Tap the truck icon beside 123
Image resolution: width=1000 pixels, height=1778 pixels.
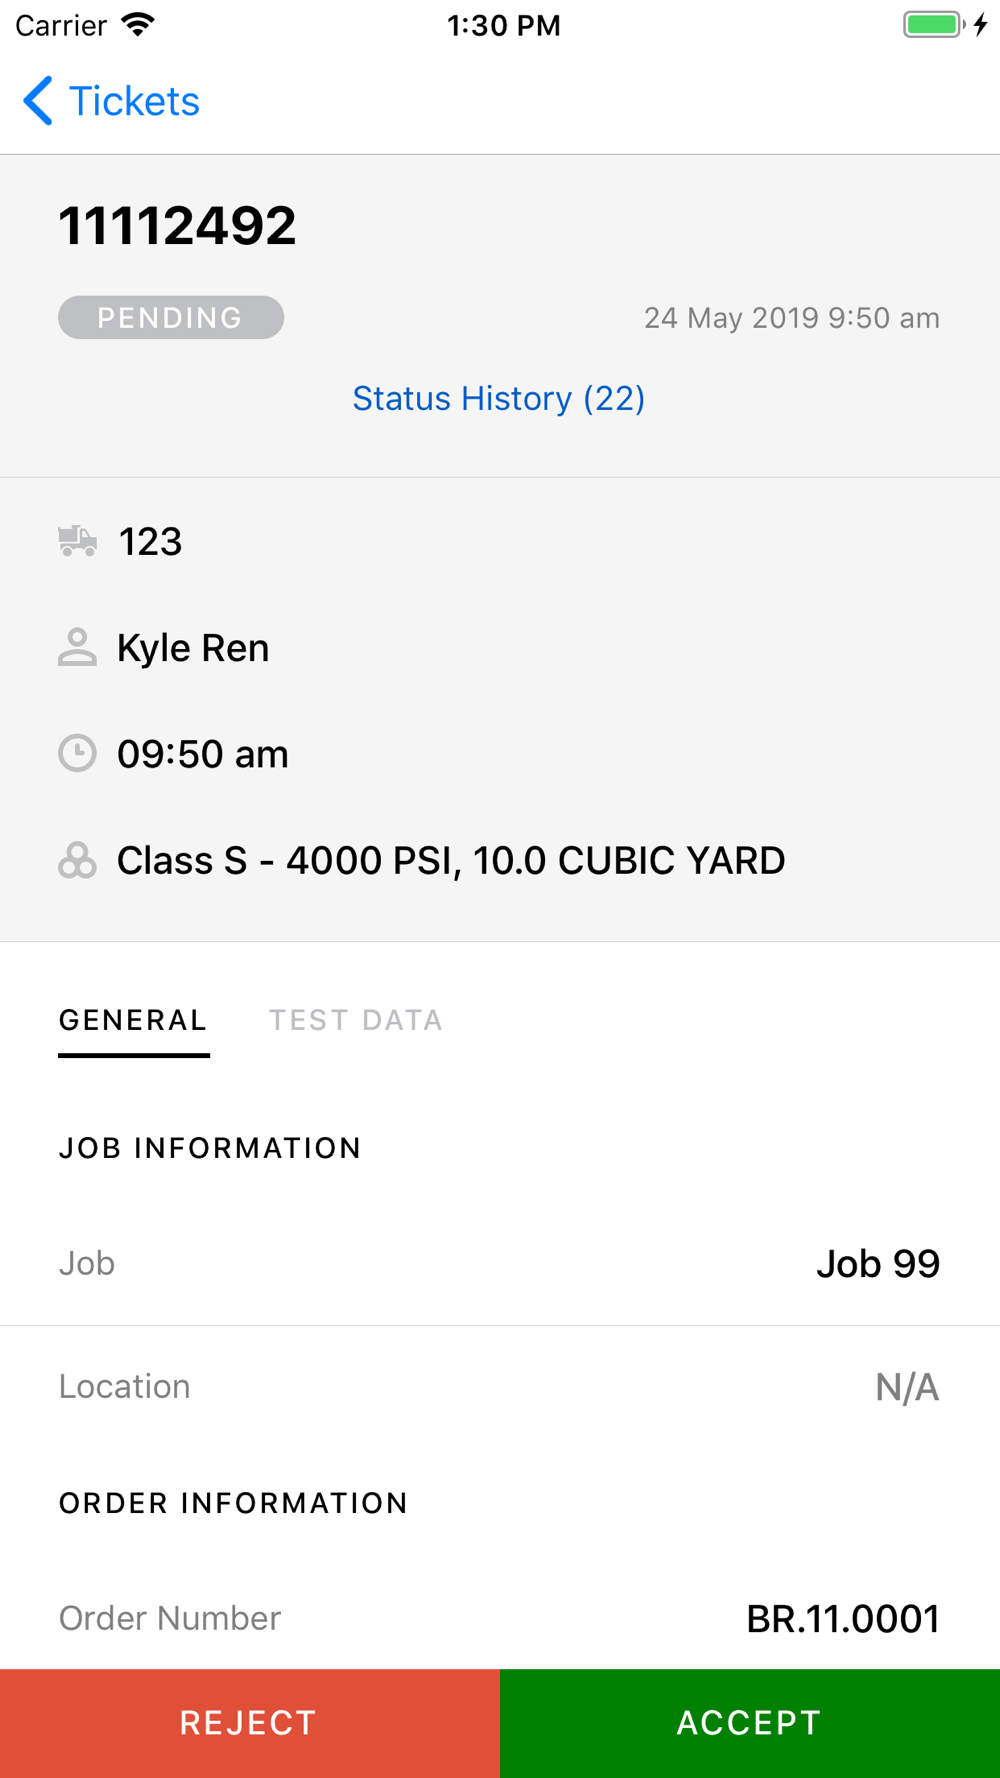[x=77, y=541]
